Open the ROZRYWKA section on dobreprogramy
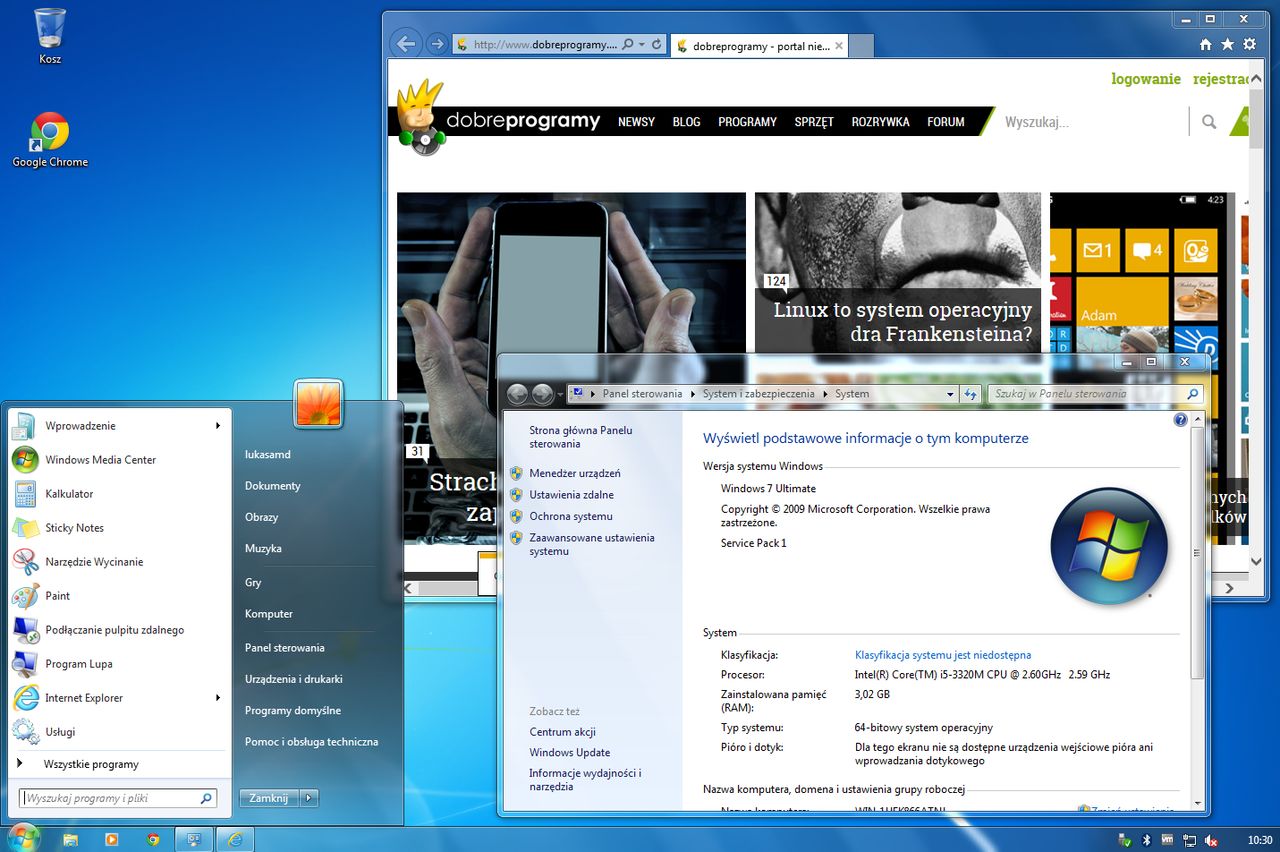 tap(881, 122)
